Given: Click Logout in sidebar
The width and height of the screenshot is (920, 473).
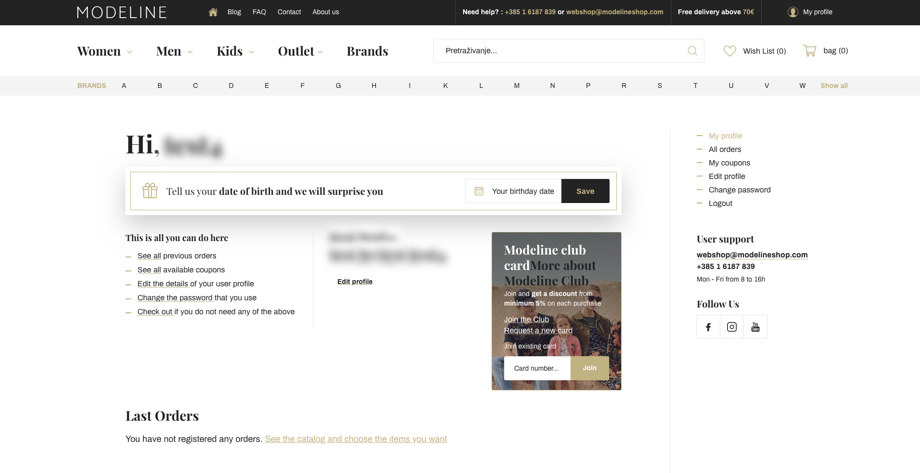Looking at the screenshot, I should (720, 204).
